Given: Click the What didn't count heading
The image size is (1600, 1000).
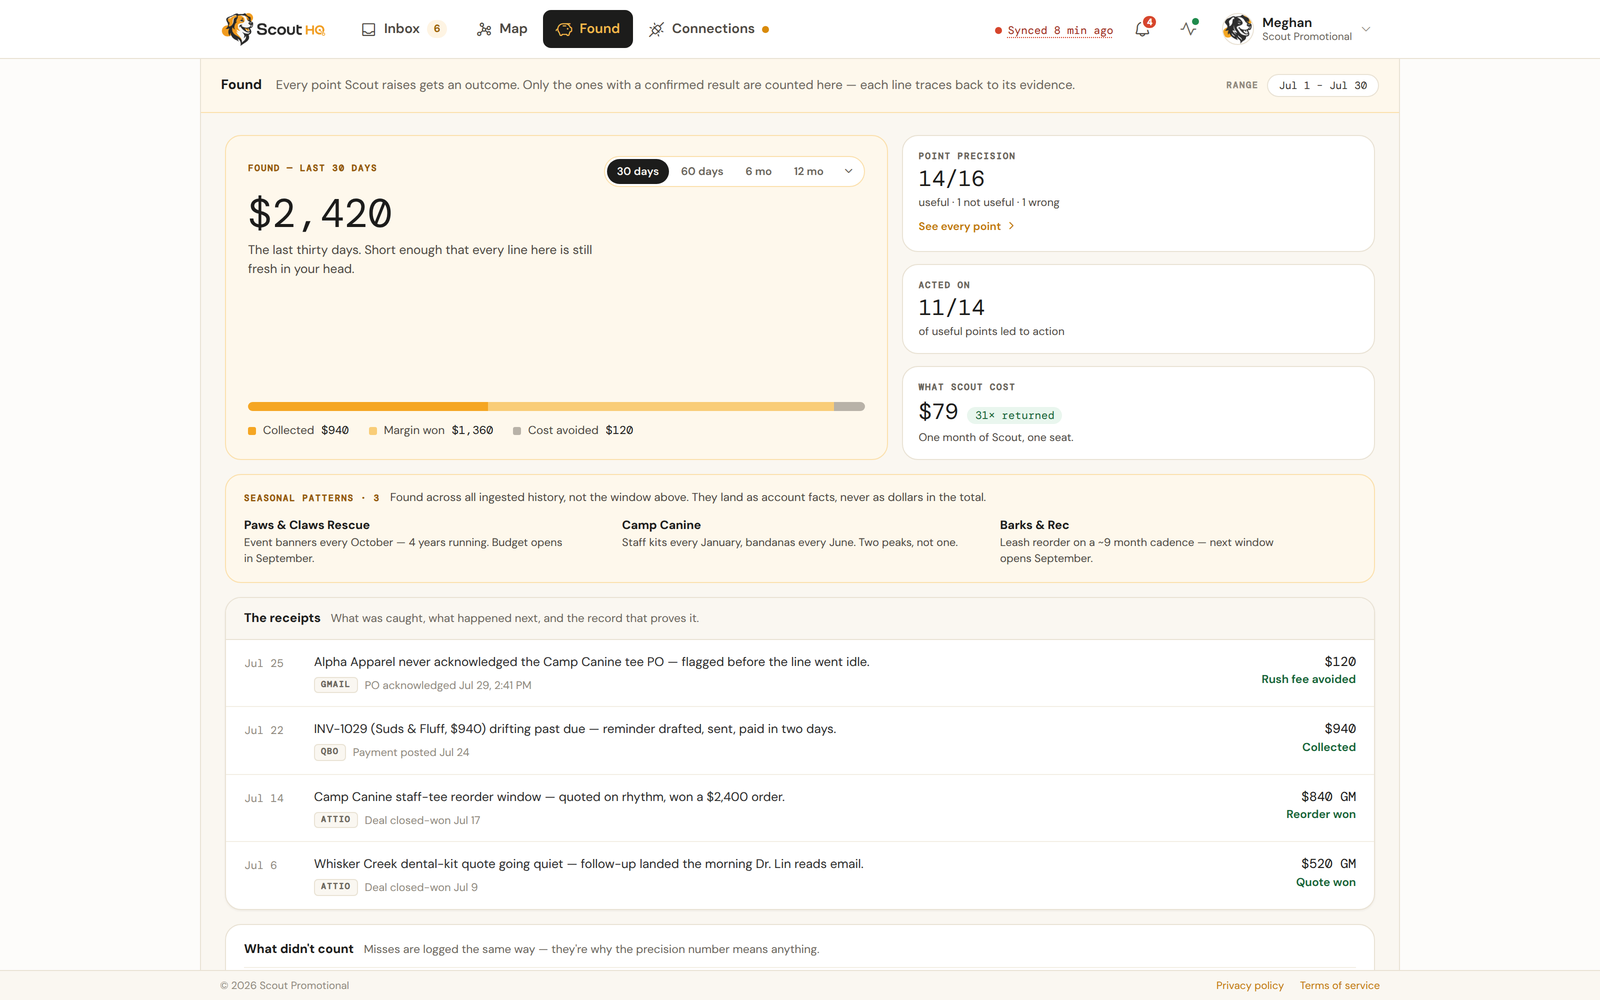Looking at the screenshot, I should click(x=299, y=949).
